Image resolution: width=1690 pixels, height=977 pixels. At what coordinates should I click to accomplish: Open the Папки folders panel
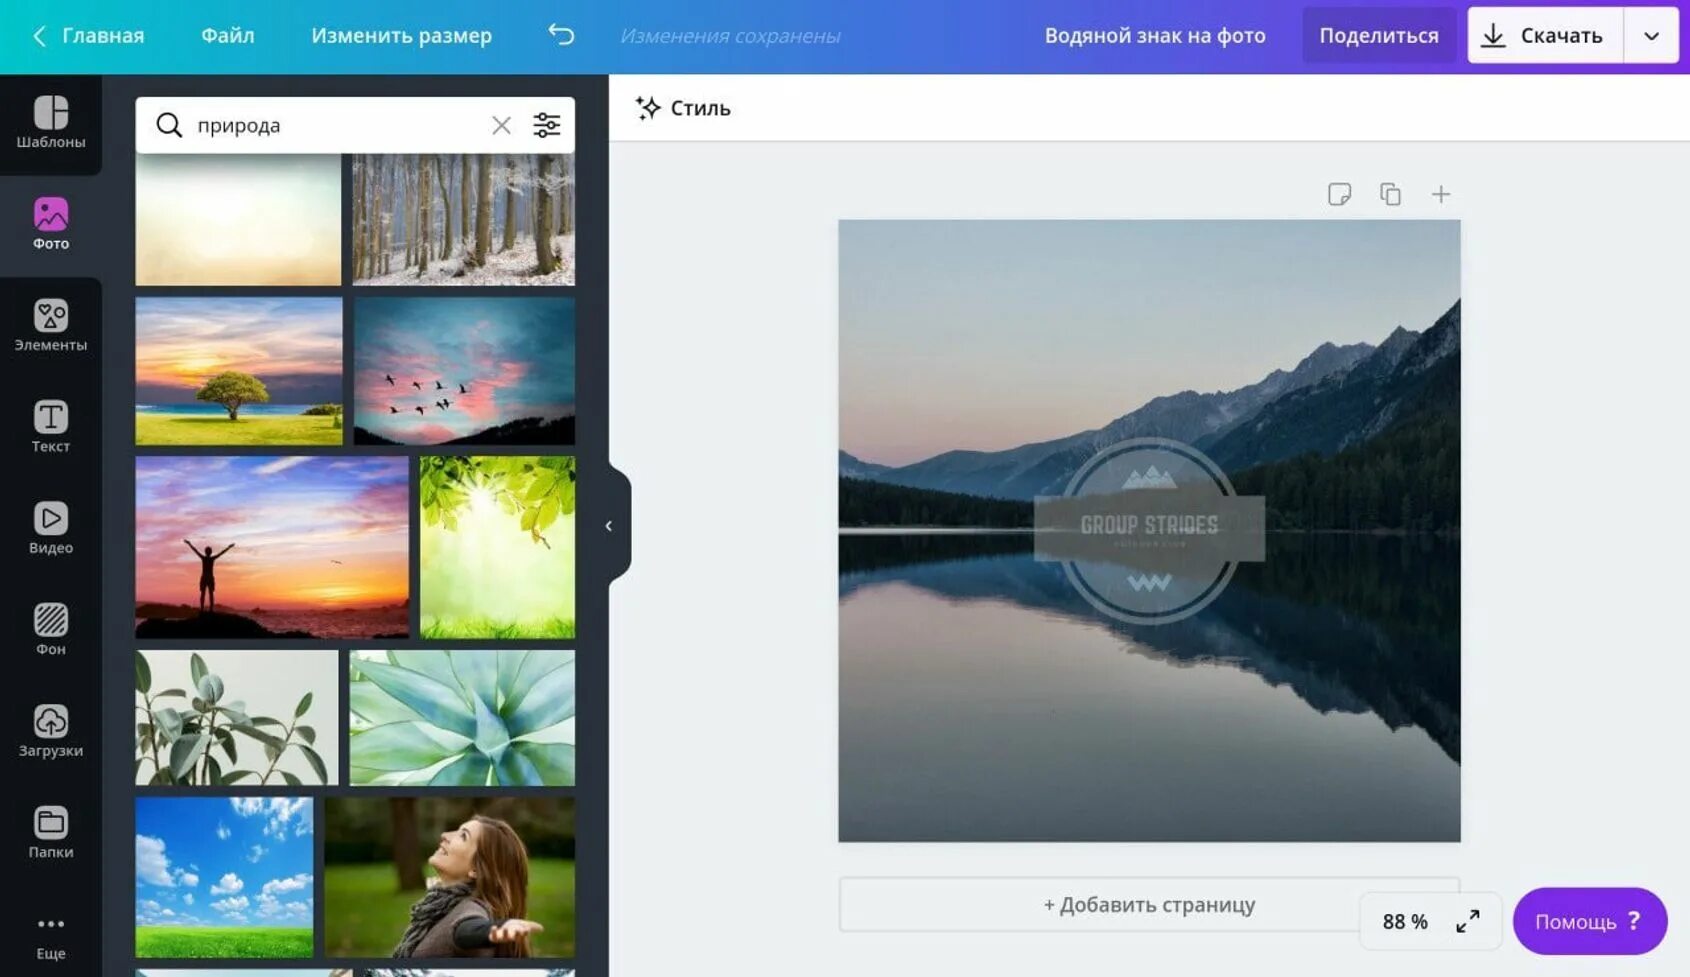(50, 832)
